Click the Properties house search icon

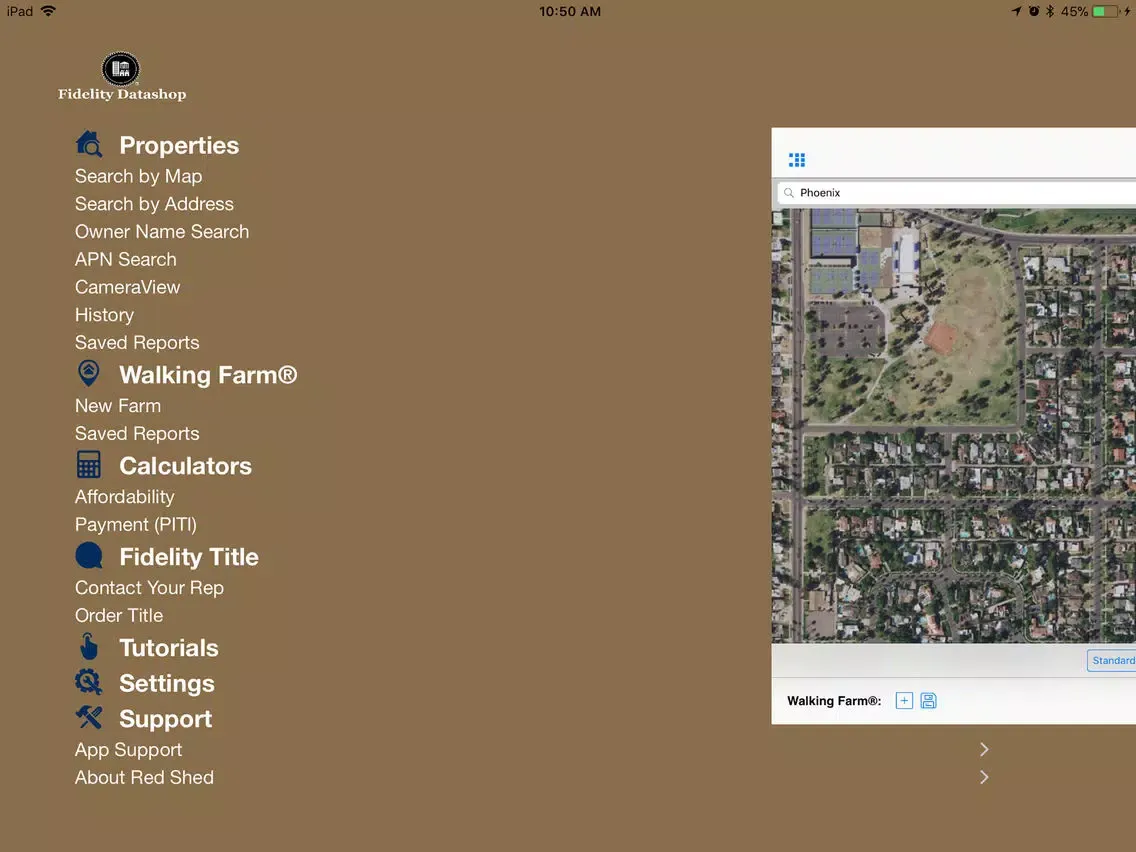point(89,144)
